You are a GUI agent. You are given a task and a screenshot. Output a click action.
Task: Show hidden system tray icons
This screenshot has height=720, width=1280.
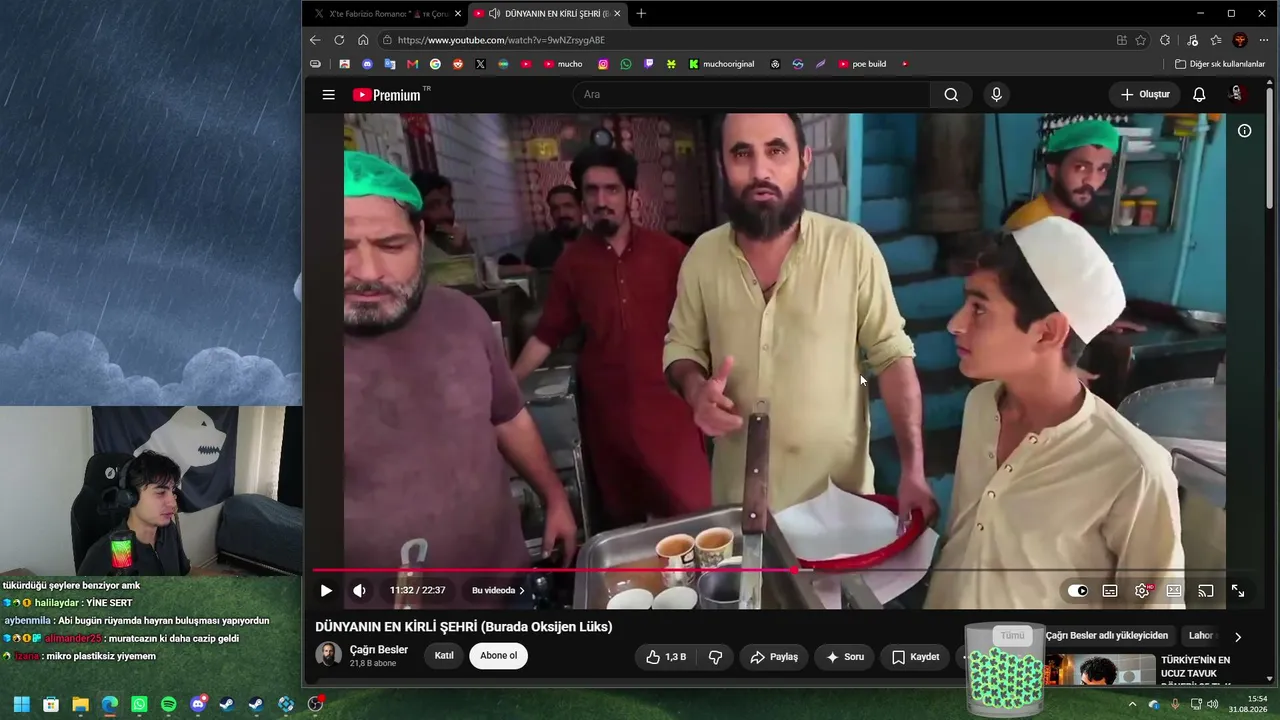[x=1132, y=705]
